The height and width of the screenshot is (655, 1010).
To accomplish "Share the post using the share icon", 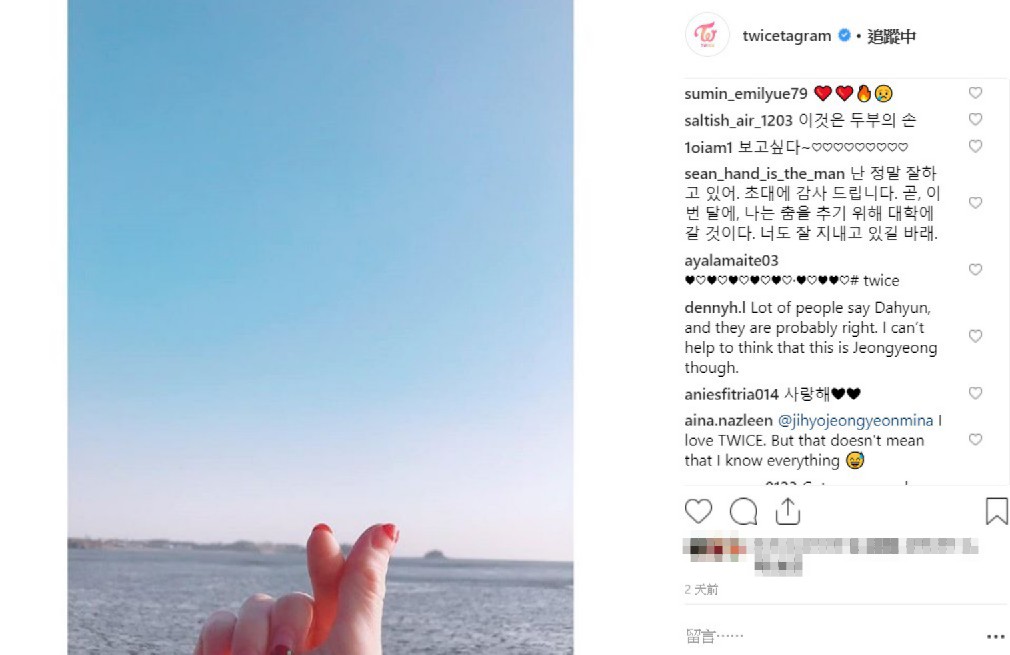I will pyautogui.click(x=787, y=511).
